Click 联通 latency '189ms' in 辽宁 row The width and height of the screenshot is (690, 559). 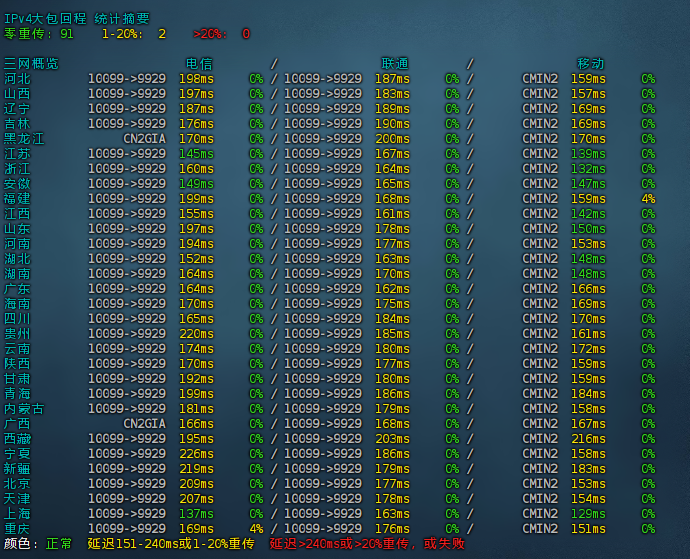click(x=392, y=109)
